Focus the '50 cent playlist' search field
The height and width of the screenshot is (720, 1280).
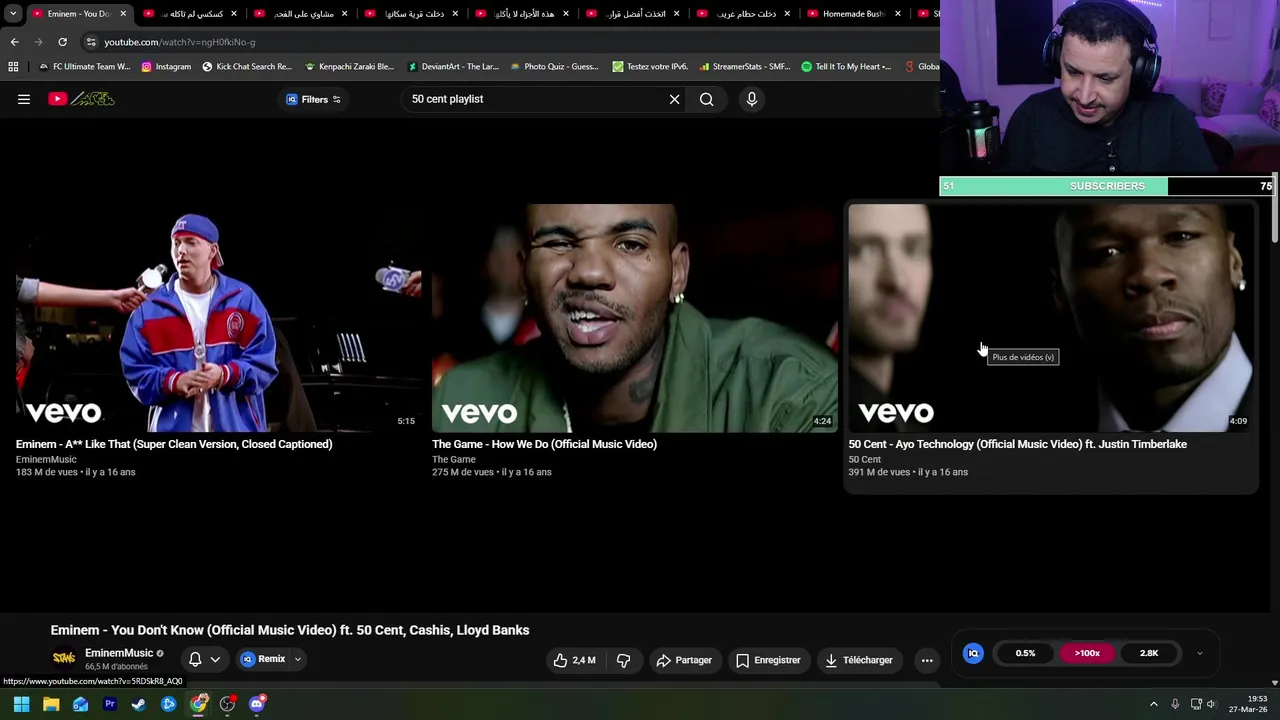tap(535, 99)
